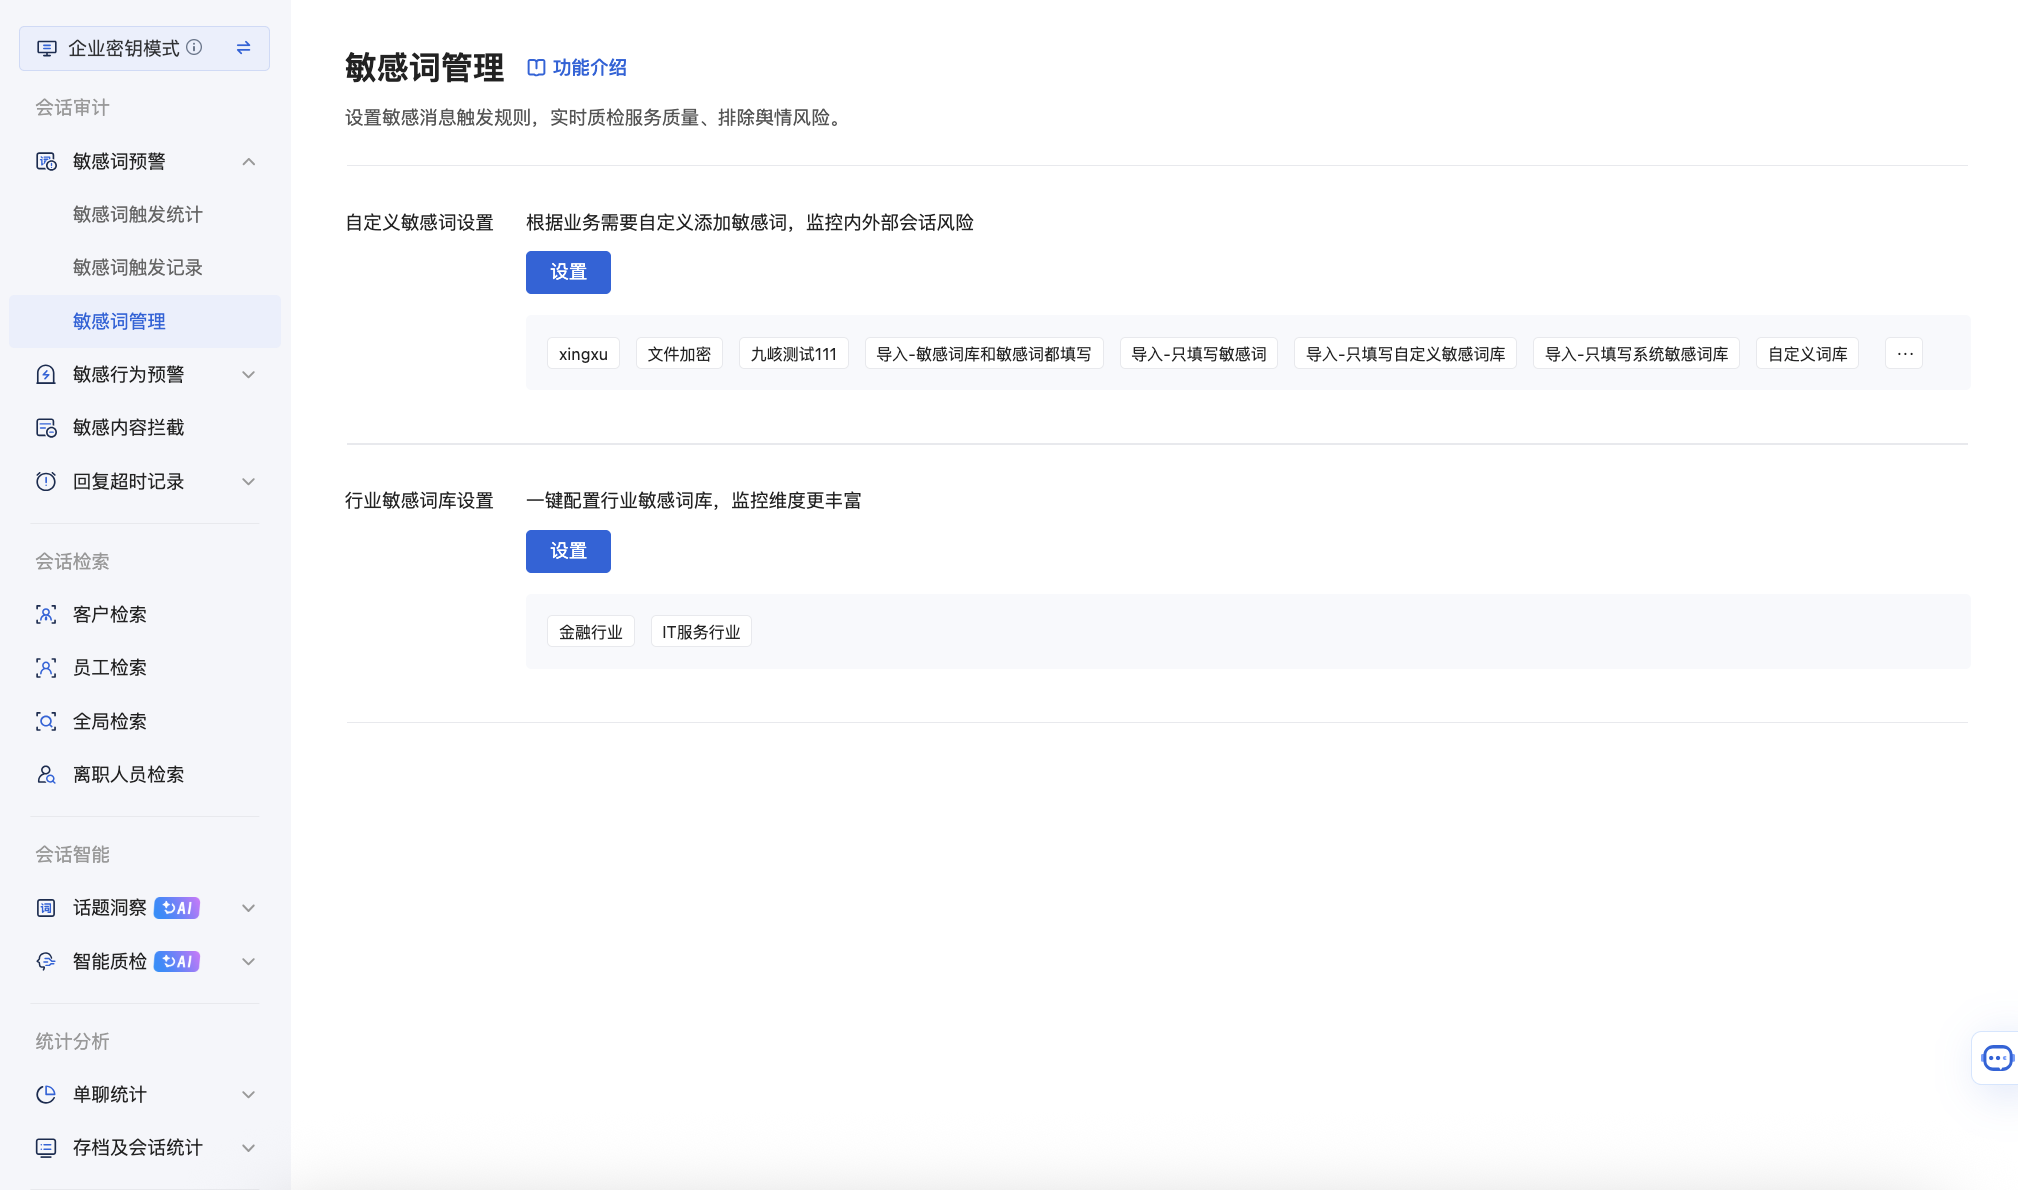Open the floating chat assistant icon
The width and height of the screenshot is (2018, 1190).
coord(1997,1058)
